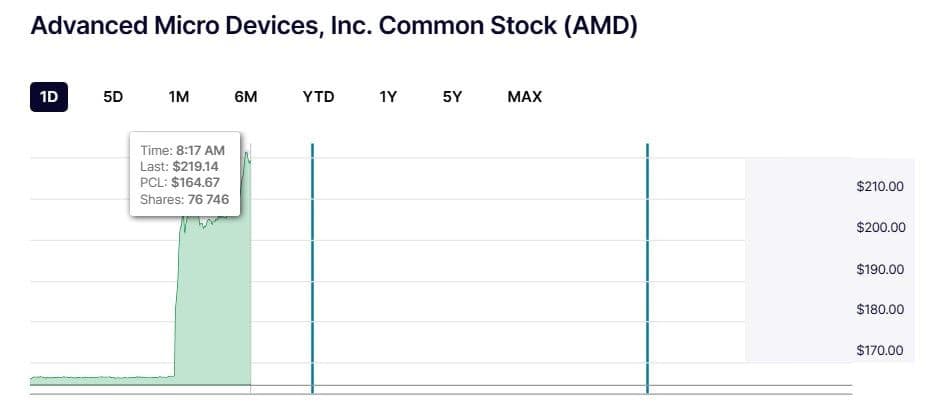936x410 pixels.
Task: Click the second teal vertical session marker
Action: (648, 268)
